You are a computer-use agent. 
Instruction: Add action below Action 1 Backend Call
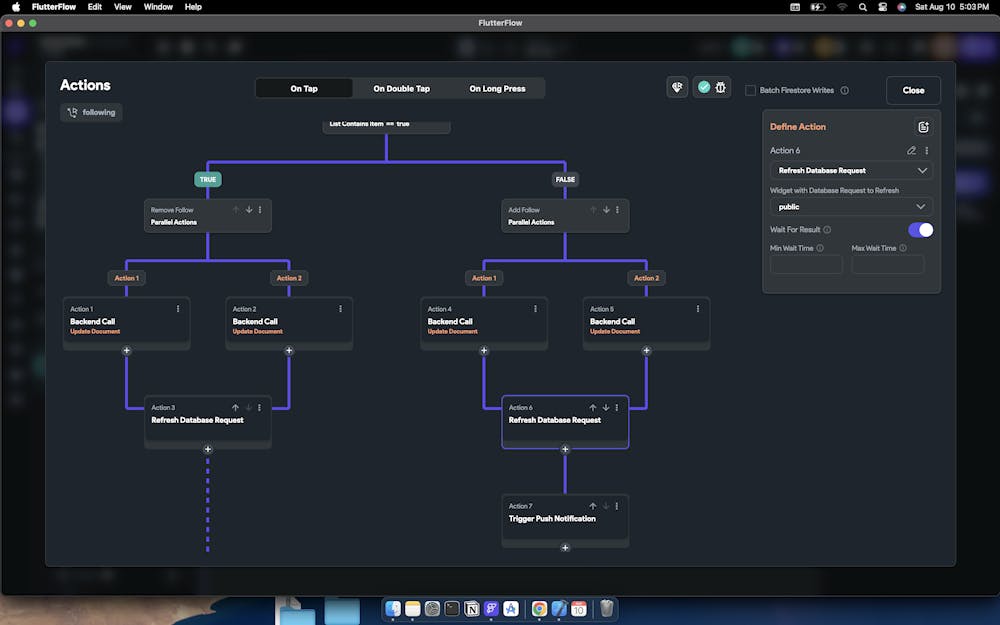point(126,351)
